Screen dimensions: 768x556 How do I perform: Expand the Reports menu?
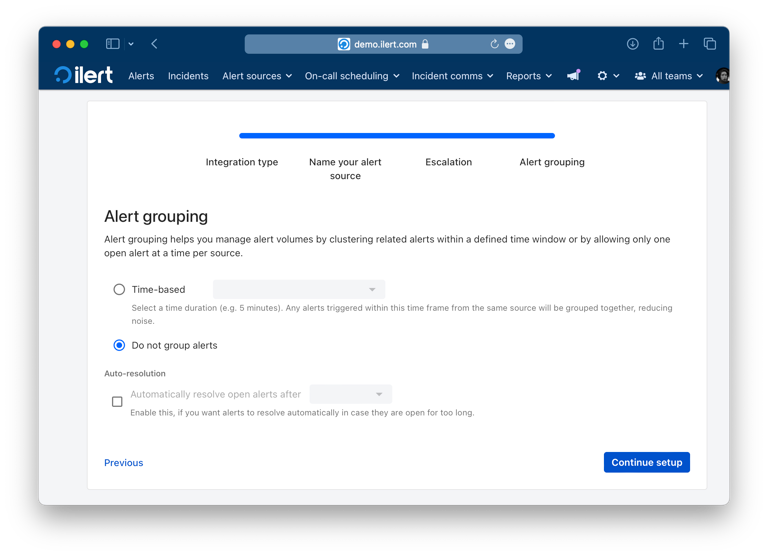[x=529, y=76]
